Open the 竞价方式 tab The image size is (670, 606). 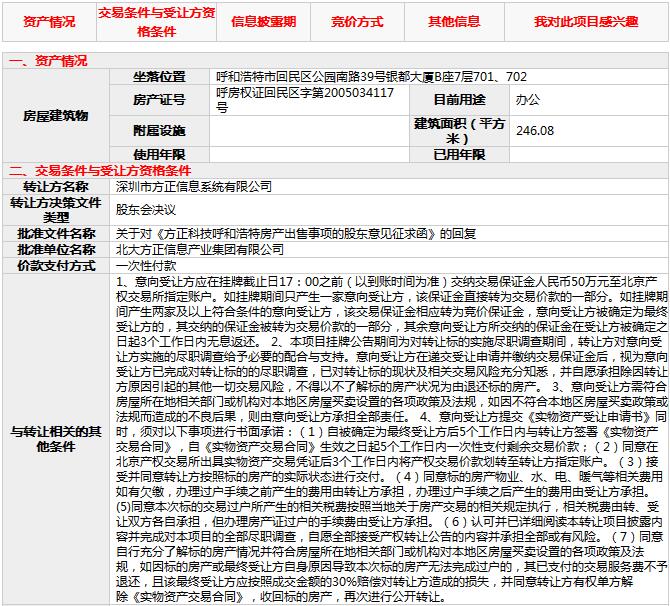(357, 21)
